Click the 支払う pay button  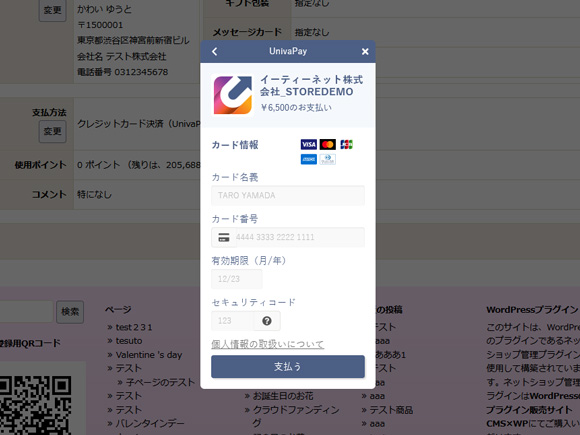(288, 367)
